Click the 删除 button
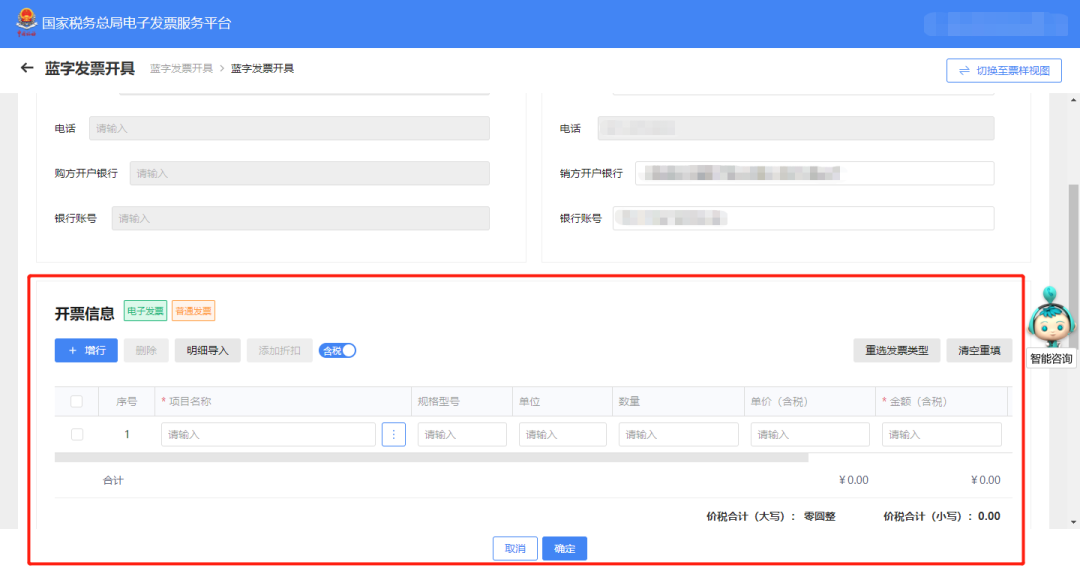The height and width of the screenshot is (568, 1080). click(x=146, y=350)
